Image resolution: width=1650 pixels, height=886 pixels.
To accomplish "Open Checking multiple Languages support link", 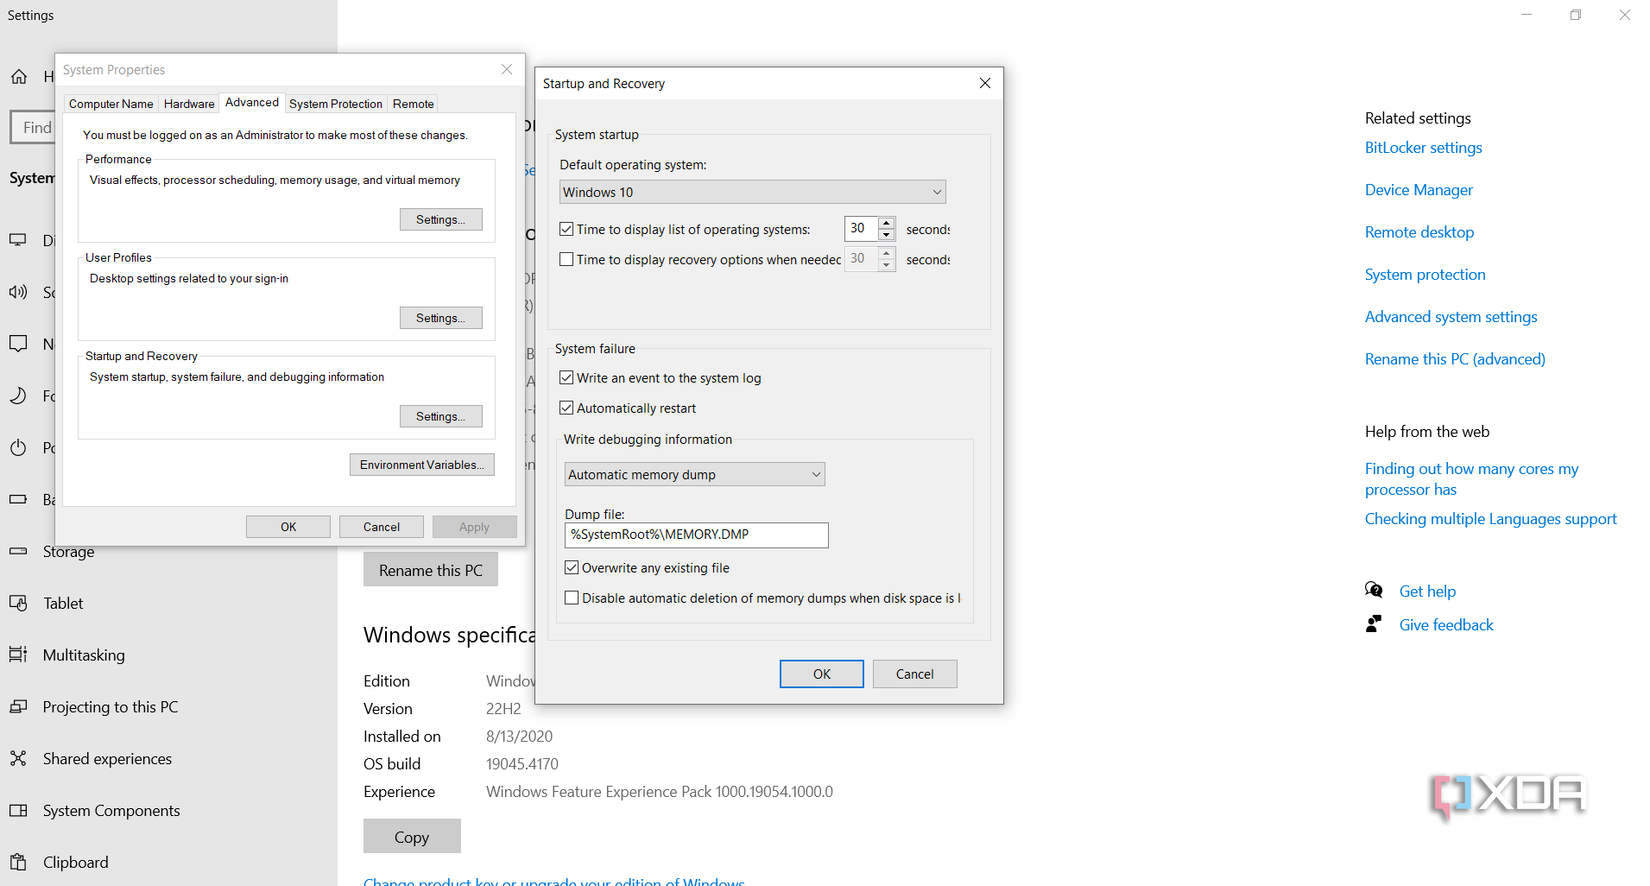I will tap(1490, 519).
